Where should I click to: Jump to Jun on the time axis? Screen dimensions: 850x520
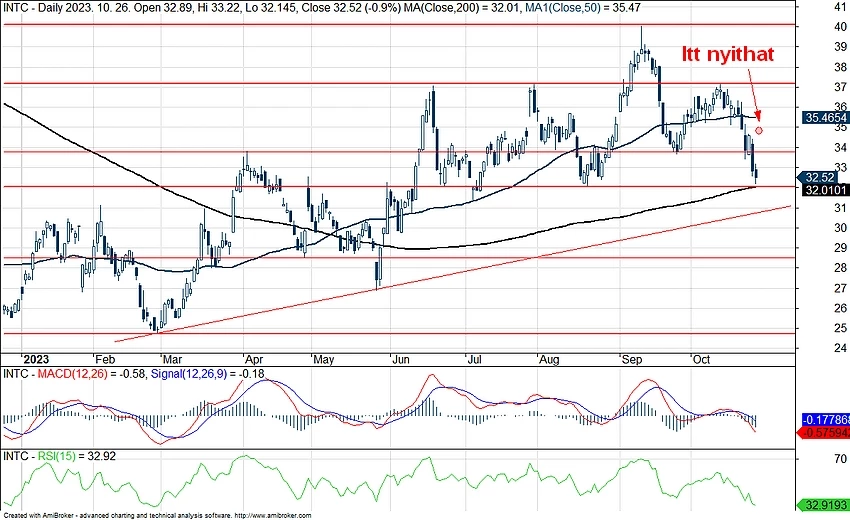pos(402,357)
